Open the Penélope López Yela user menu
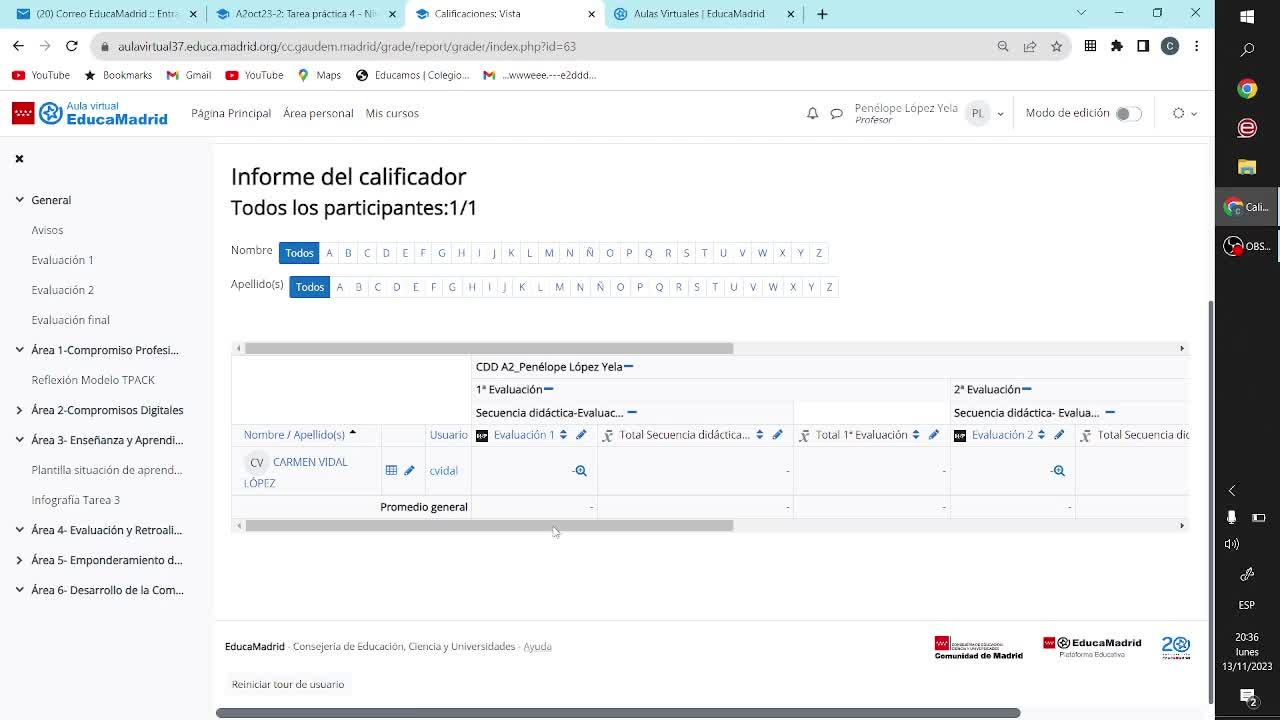 click(929, 114)
